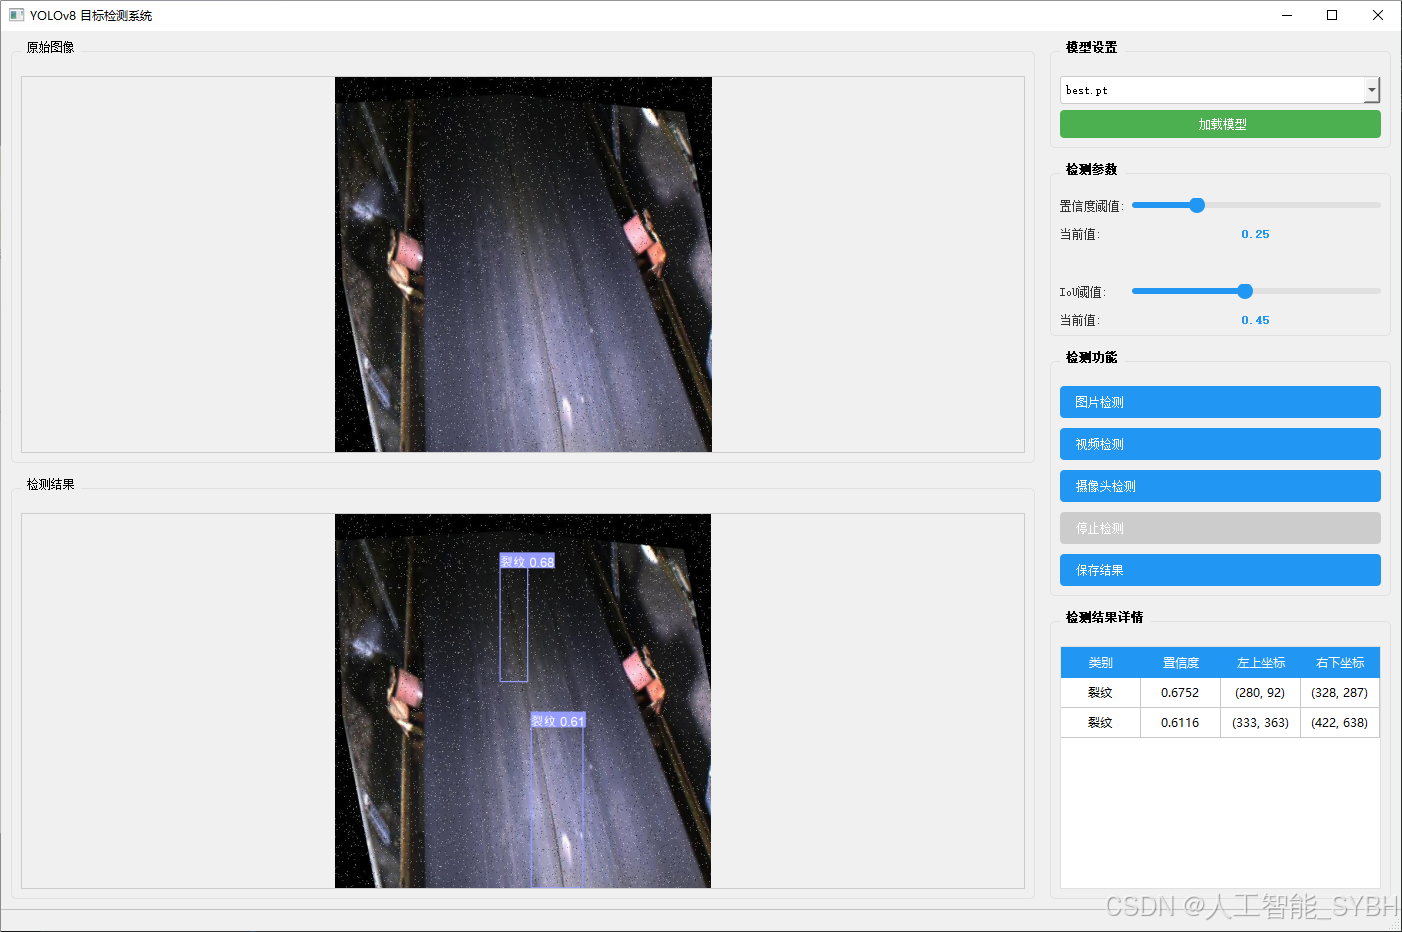Select the 0.6752 confidence cell

point(1180,693)
